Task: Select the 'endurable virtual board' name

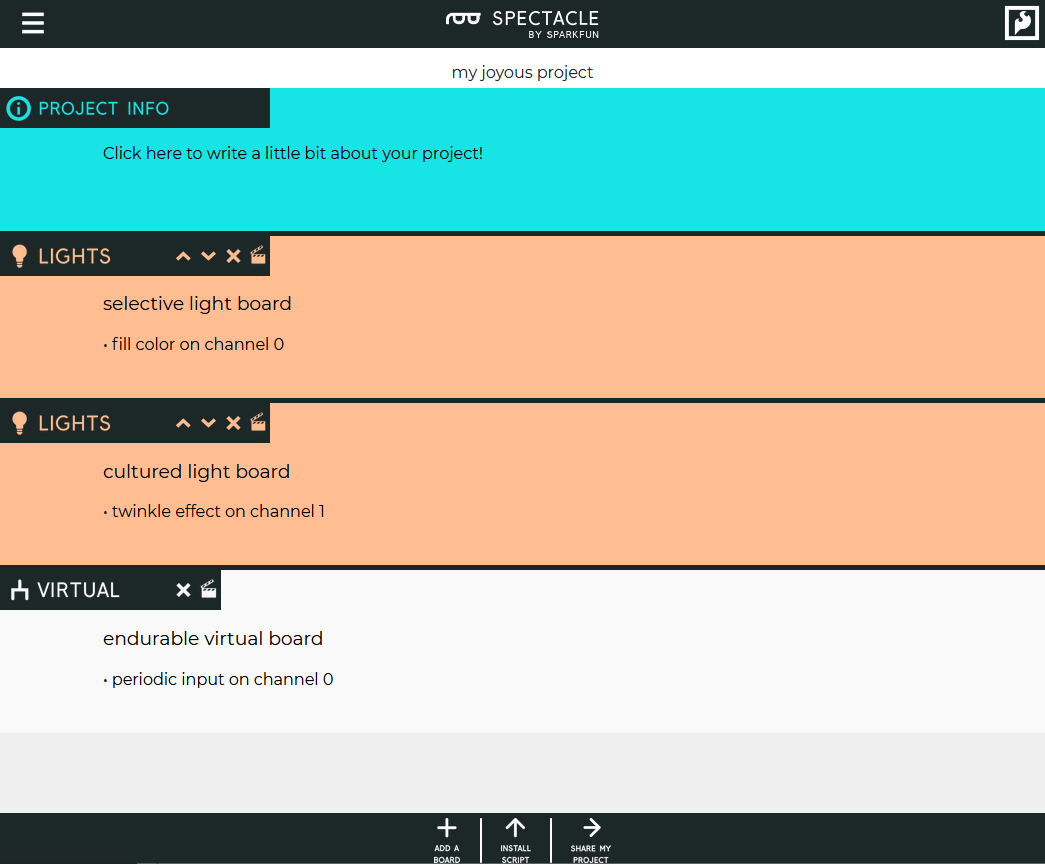Action: click(x=213, y=638)
